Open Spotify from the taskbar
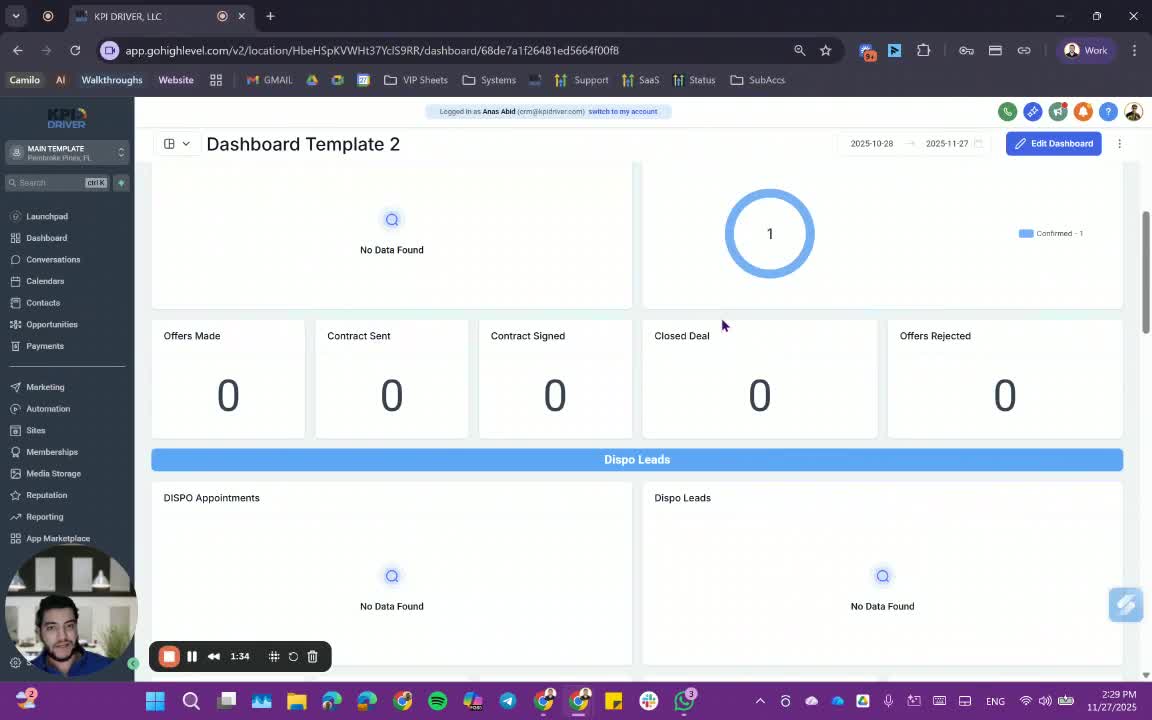The image size is (1152, 720). pos(437,701)
